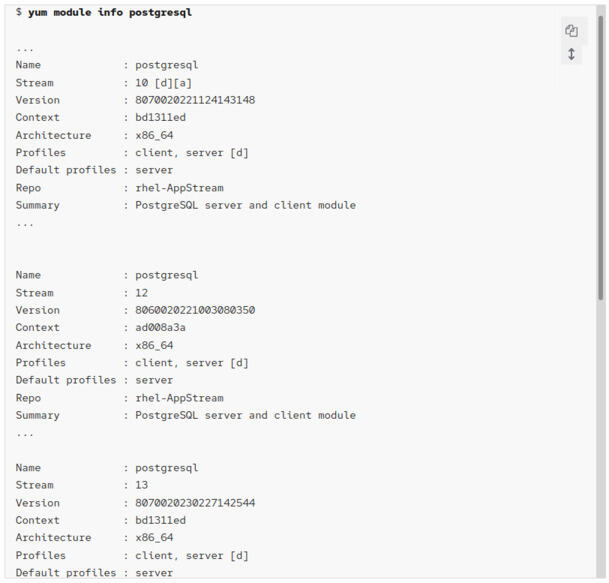
Task: Click the second Summary label
Action: point(38,416)
